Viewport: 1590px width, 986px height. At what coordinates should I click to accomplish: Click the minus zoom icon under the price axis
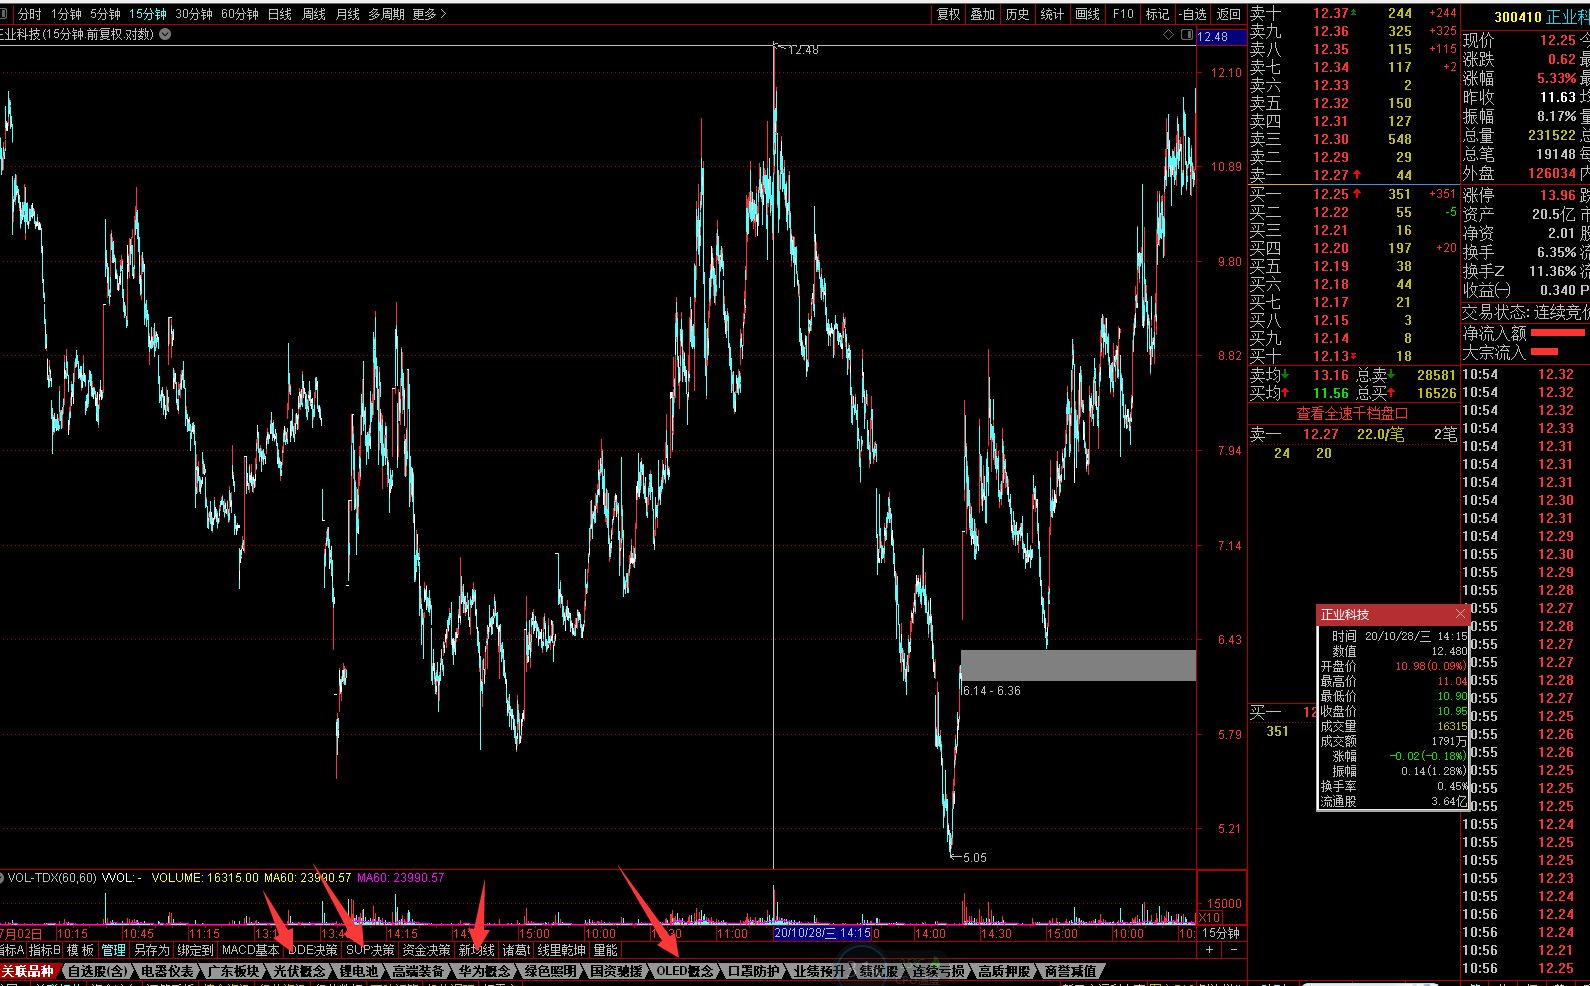click(1233, 950)
